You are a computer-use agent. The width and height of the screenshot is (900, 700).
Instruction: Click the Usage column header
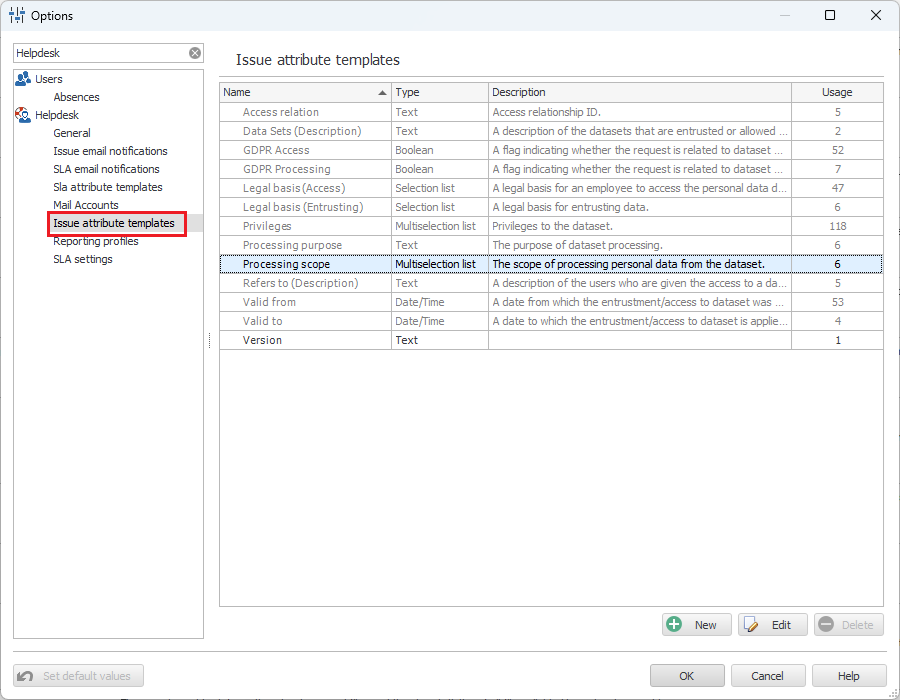point(836,92)
